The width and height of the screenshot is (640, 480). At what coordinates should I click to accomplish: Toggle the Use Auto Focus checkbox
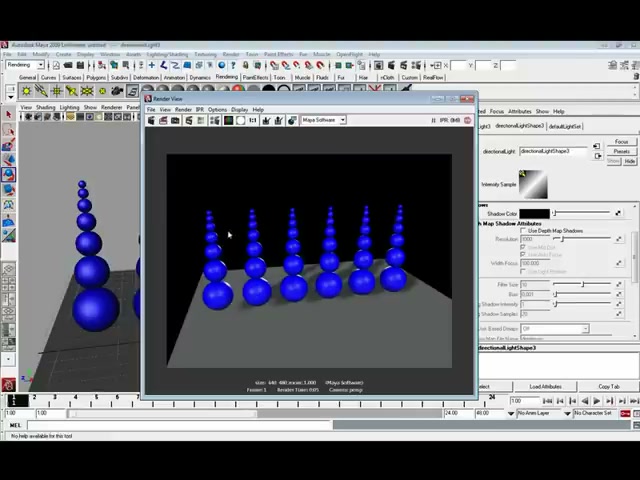[x=523, y=255]
